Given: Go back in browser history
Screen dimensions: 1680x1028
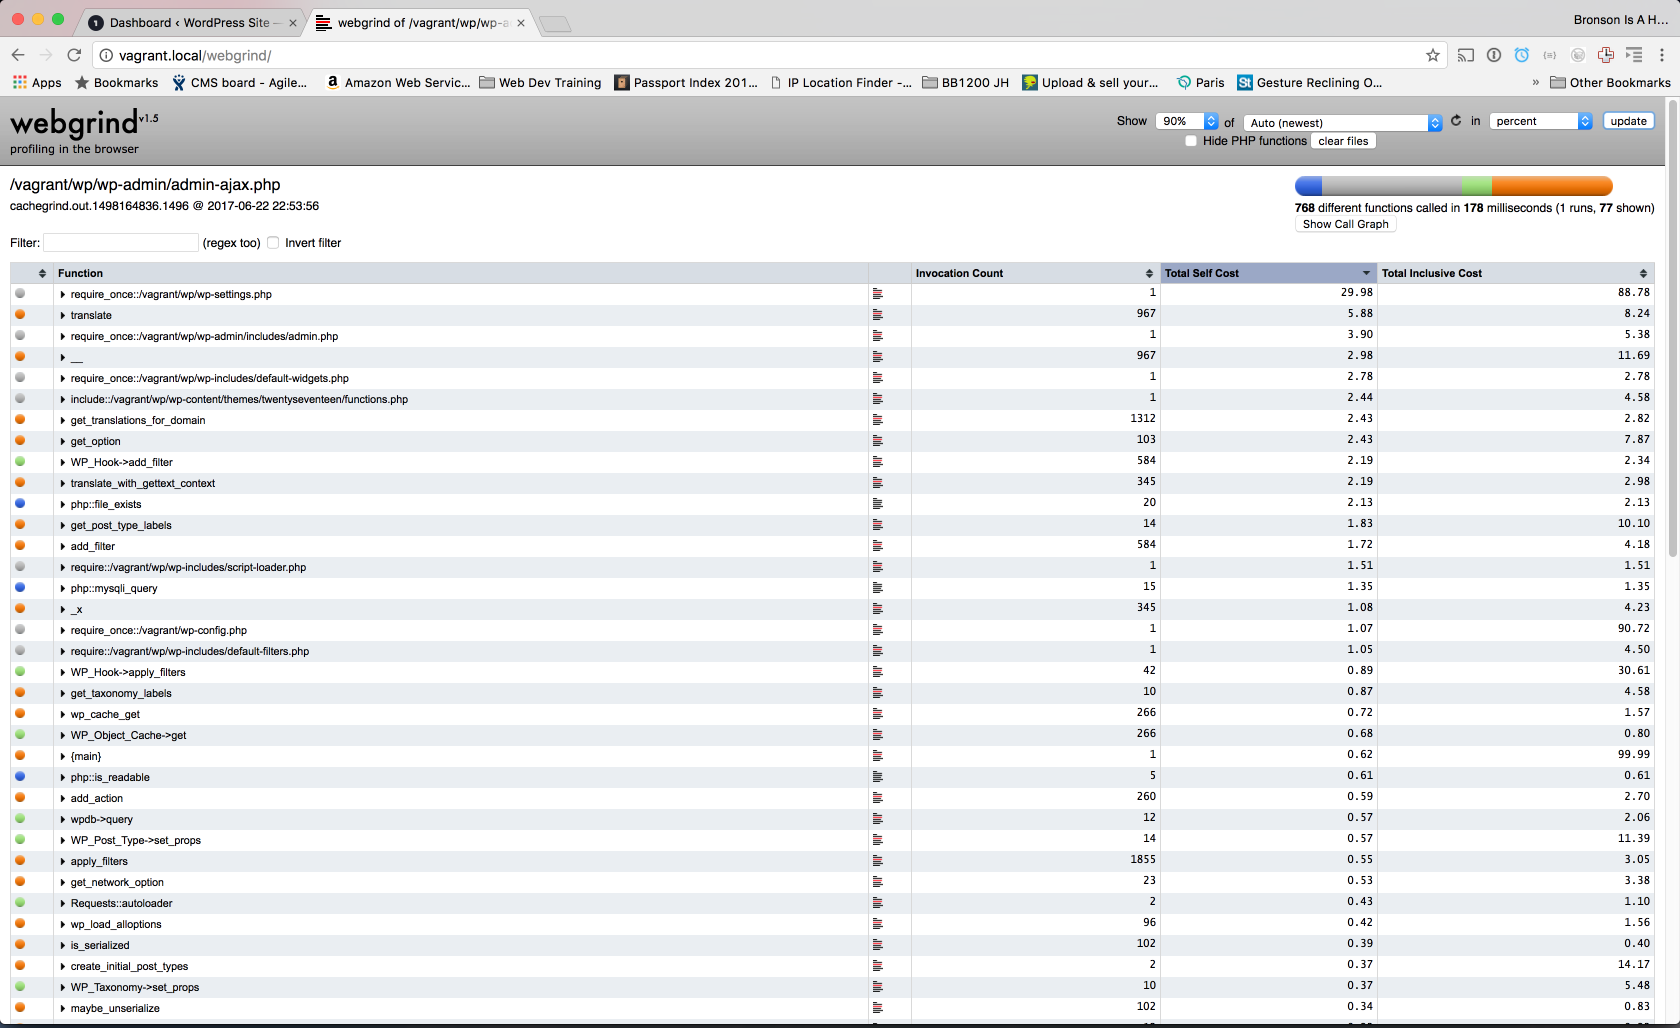Looking at the screenshot, I should coord(18,55).
